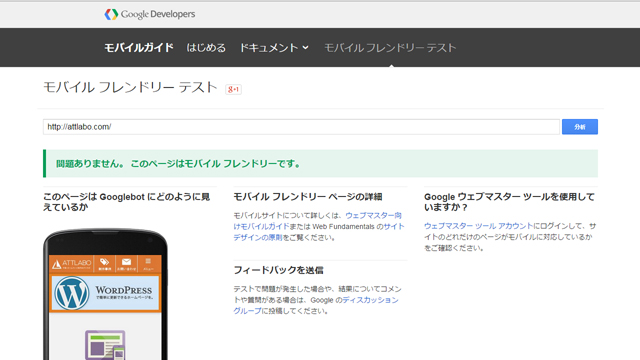The image size is (640, 360).
Task: Click the purple website layout icon in preview
Action: (105, 345)
